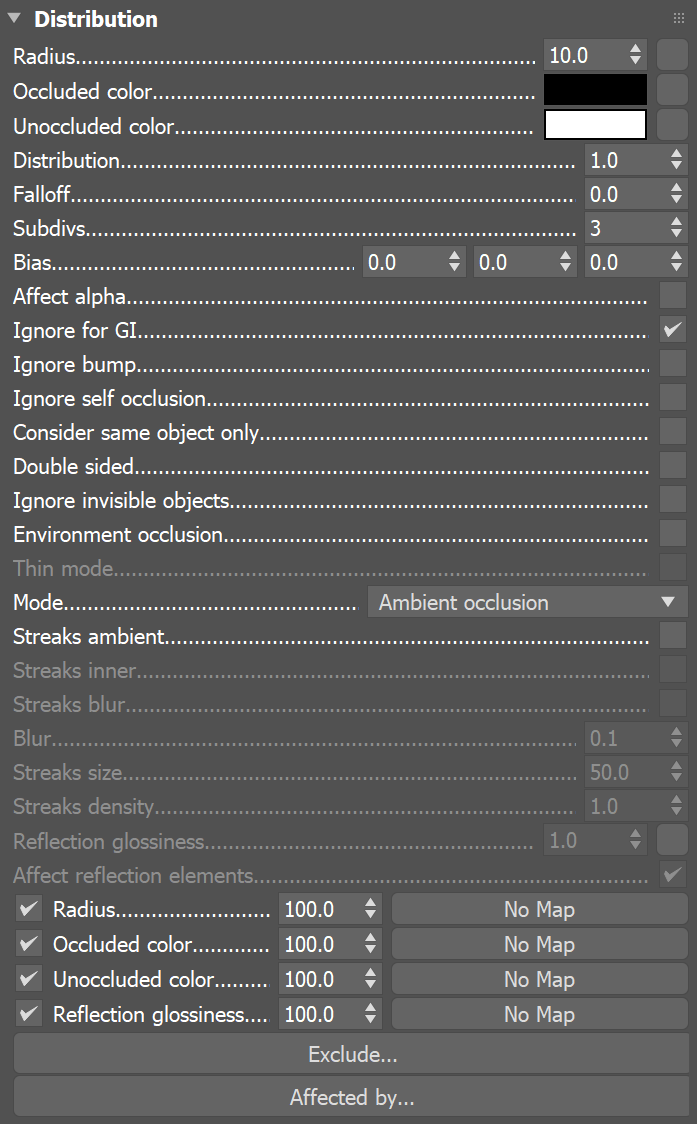Open the Occluded color black swatch
This screenshot has height=1124, width=697.
pyautogui.click(x=595, y=89)
